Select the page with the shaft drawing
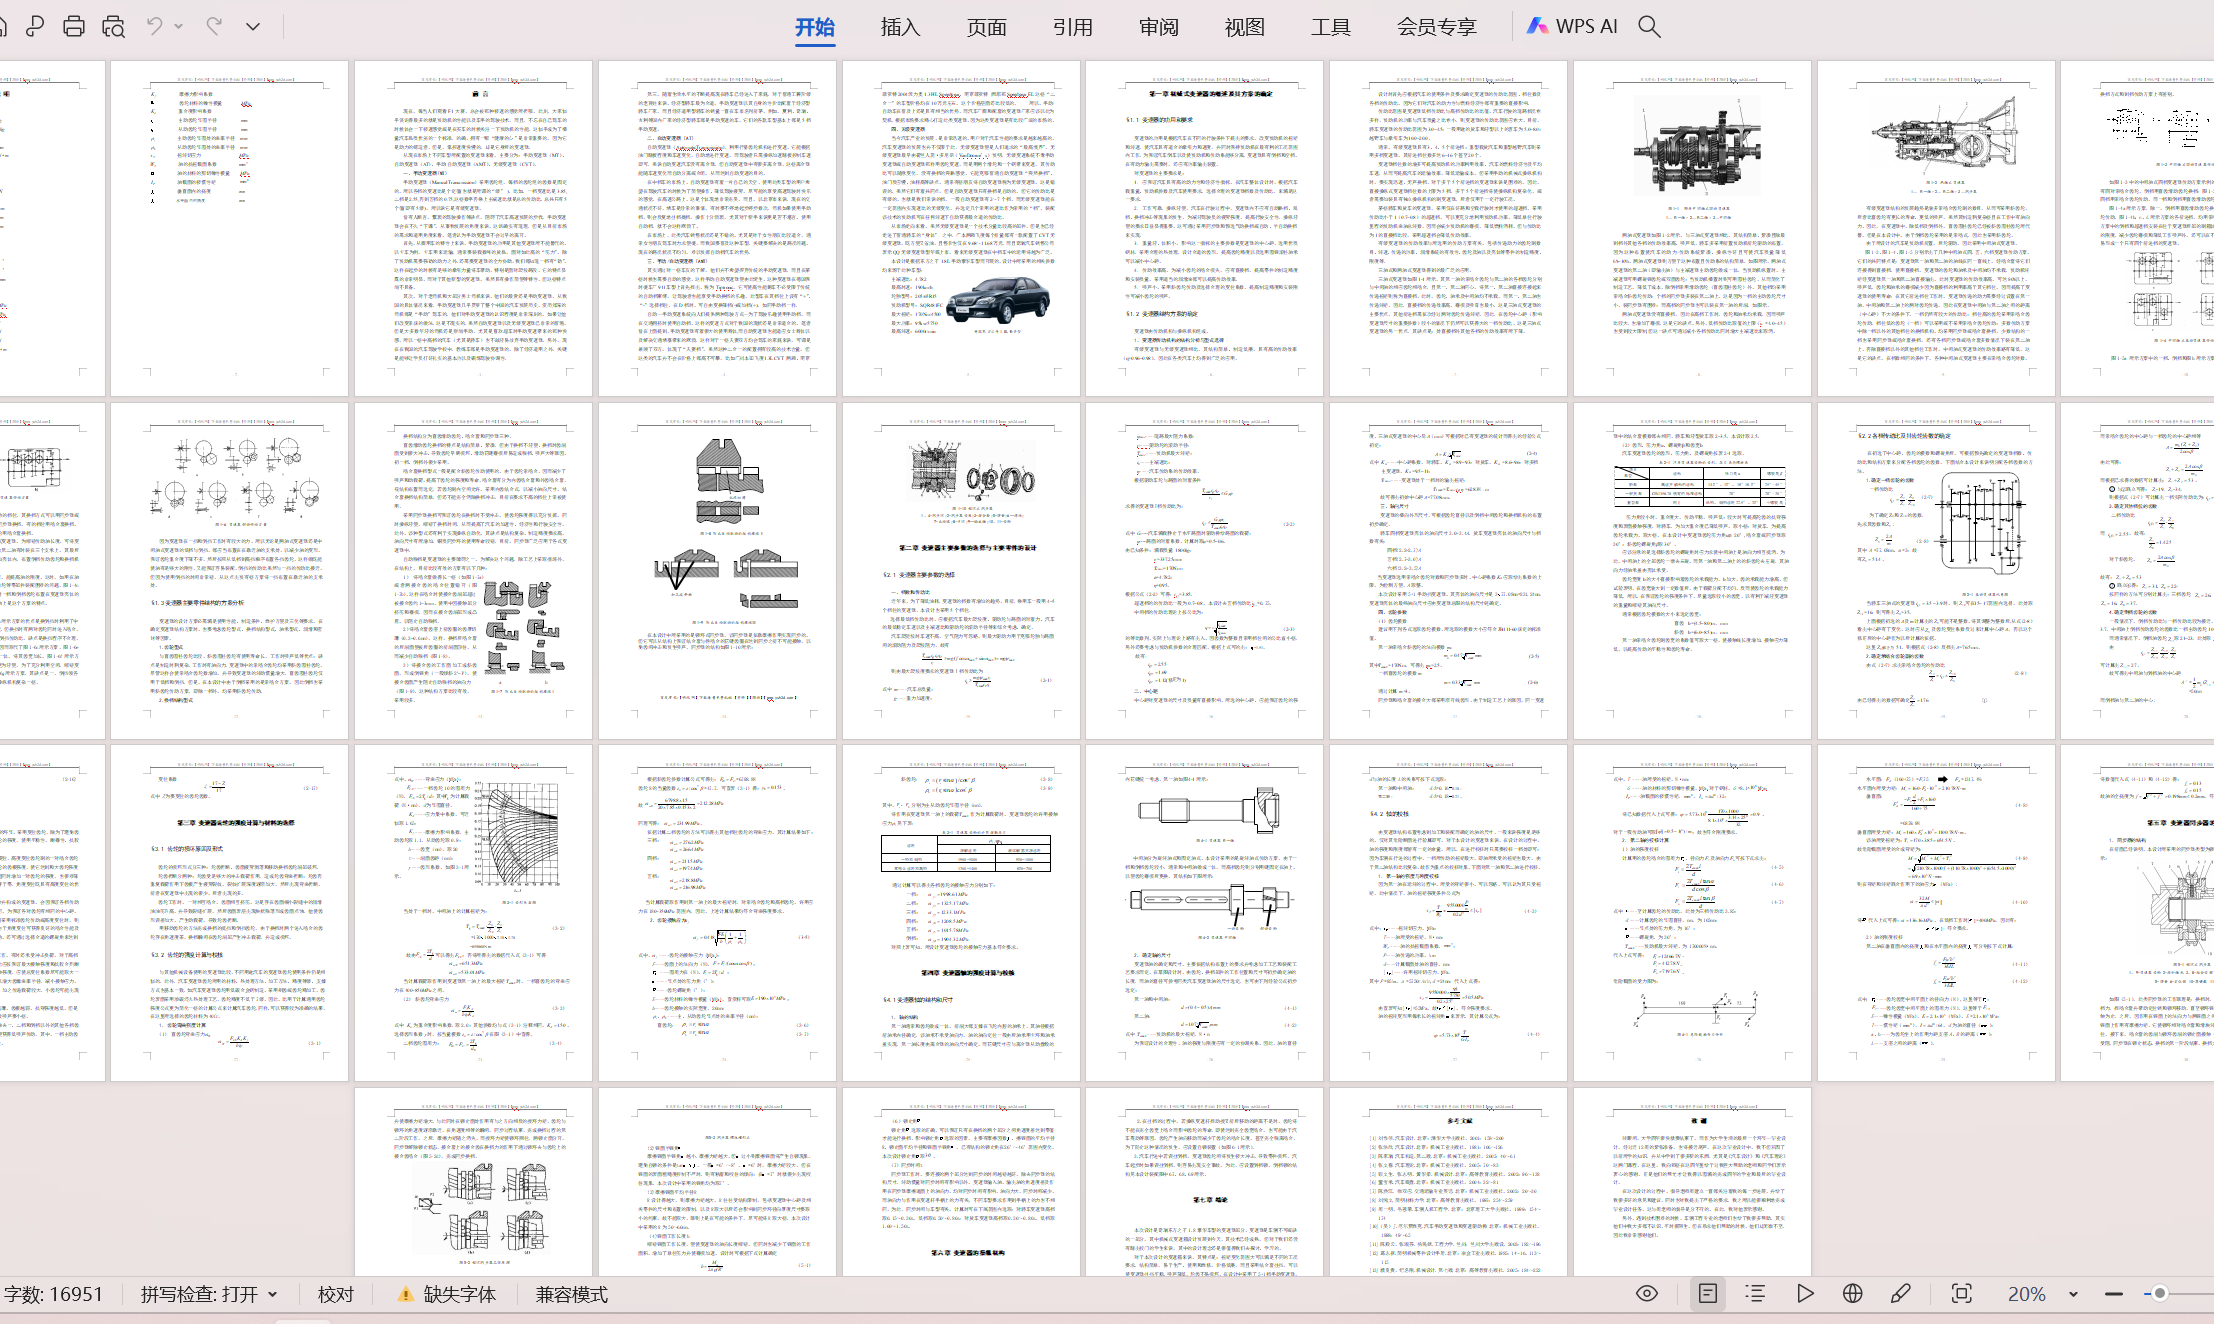This screenshot has height=1324, width=2214. click(1204, 912)
